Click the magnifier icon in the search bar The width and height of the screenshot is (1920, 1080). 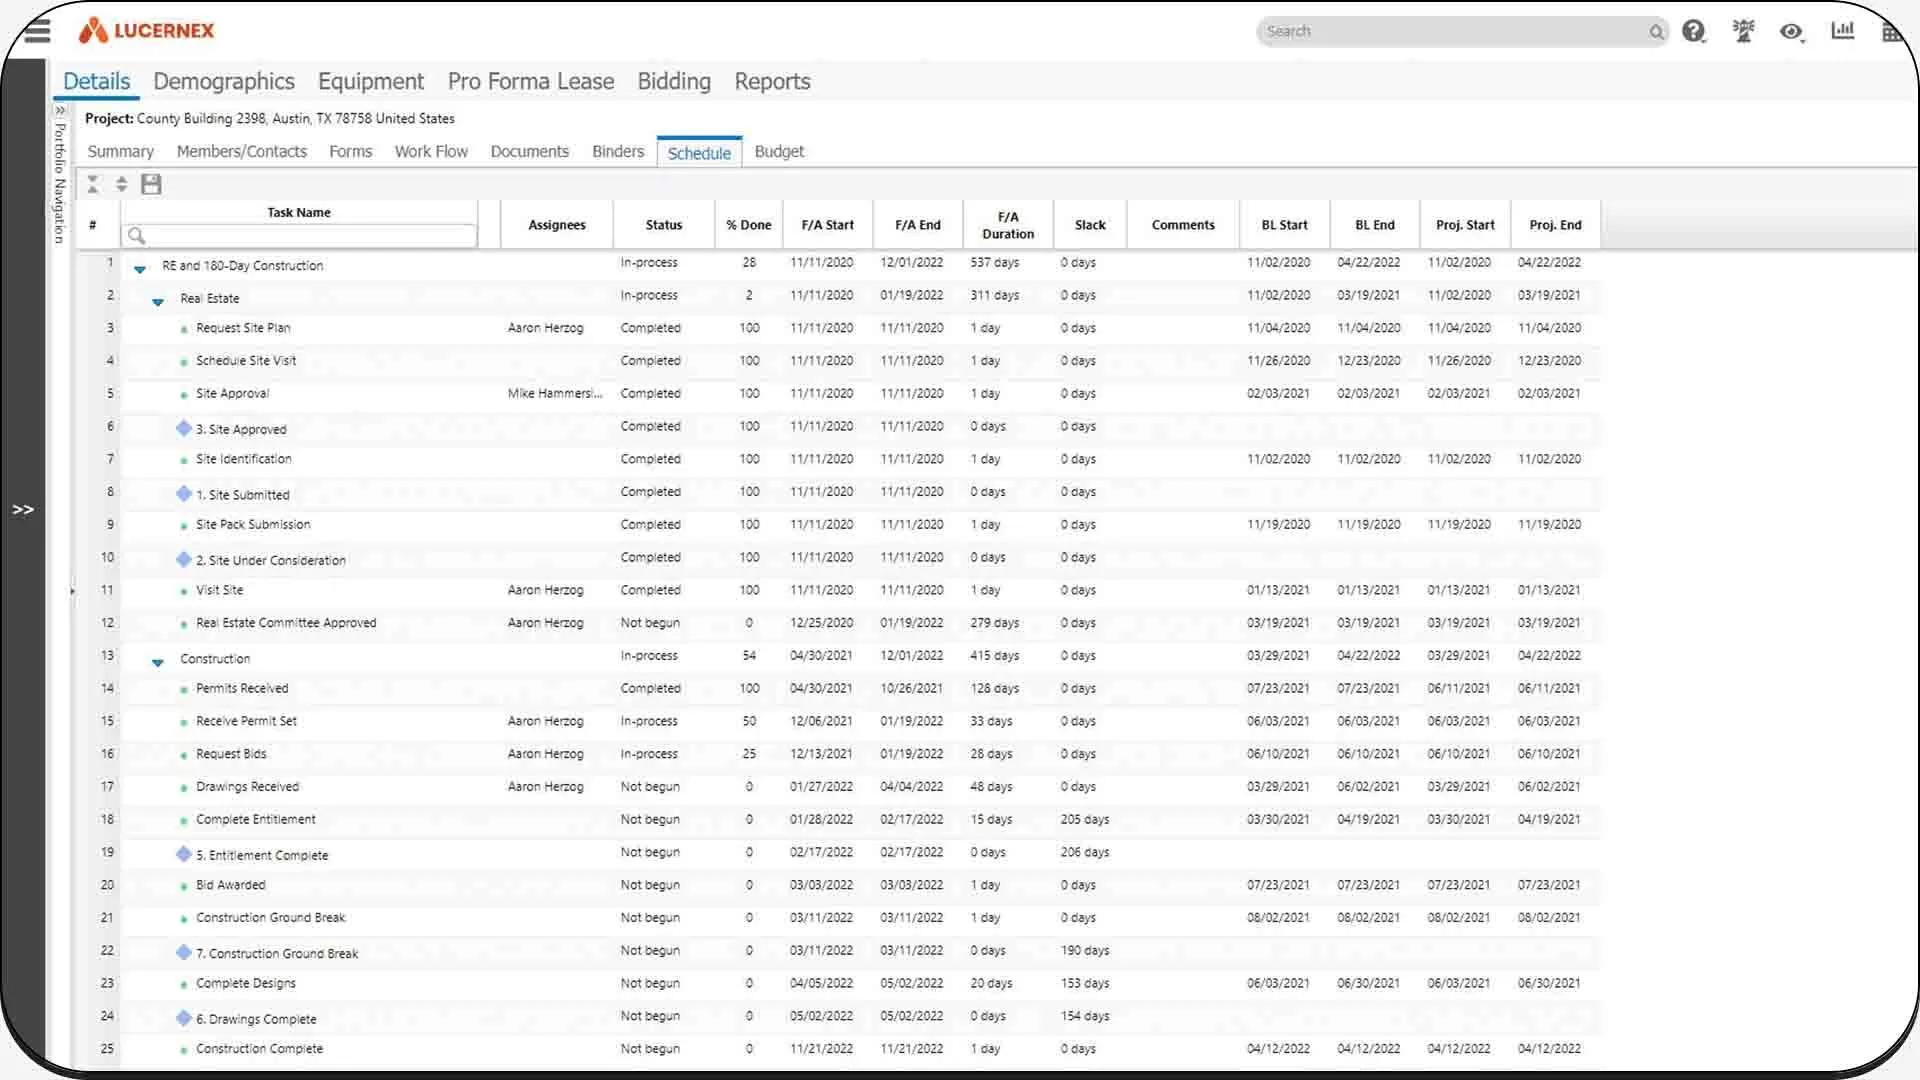click(x=1657, y=32)
